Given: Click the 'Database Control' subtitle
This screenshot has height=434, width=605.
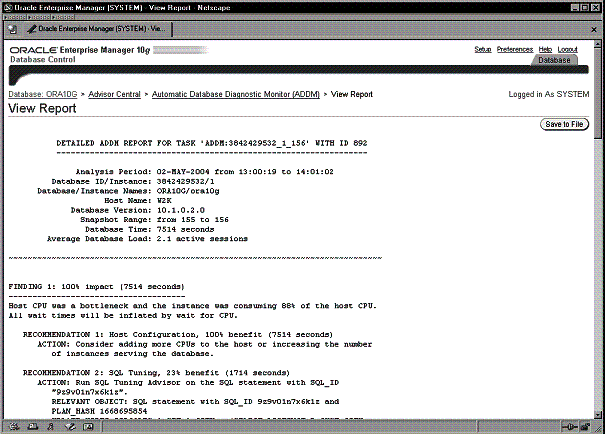Looking at the screenshot, I should [43, 59].
